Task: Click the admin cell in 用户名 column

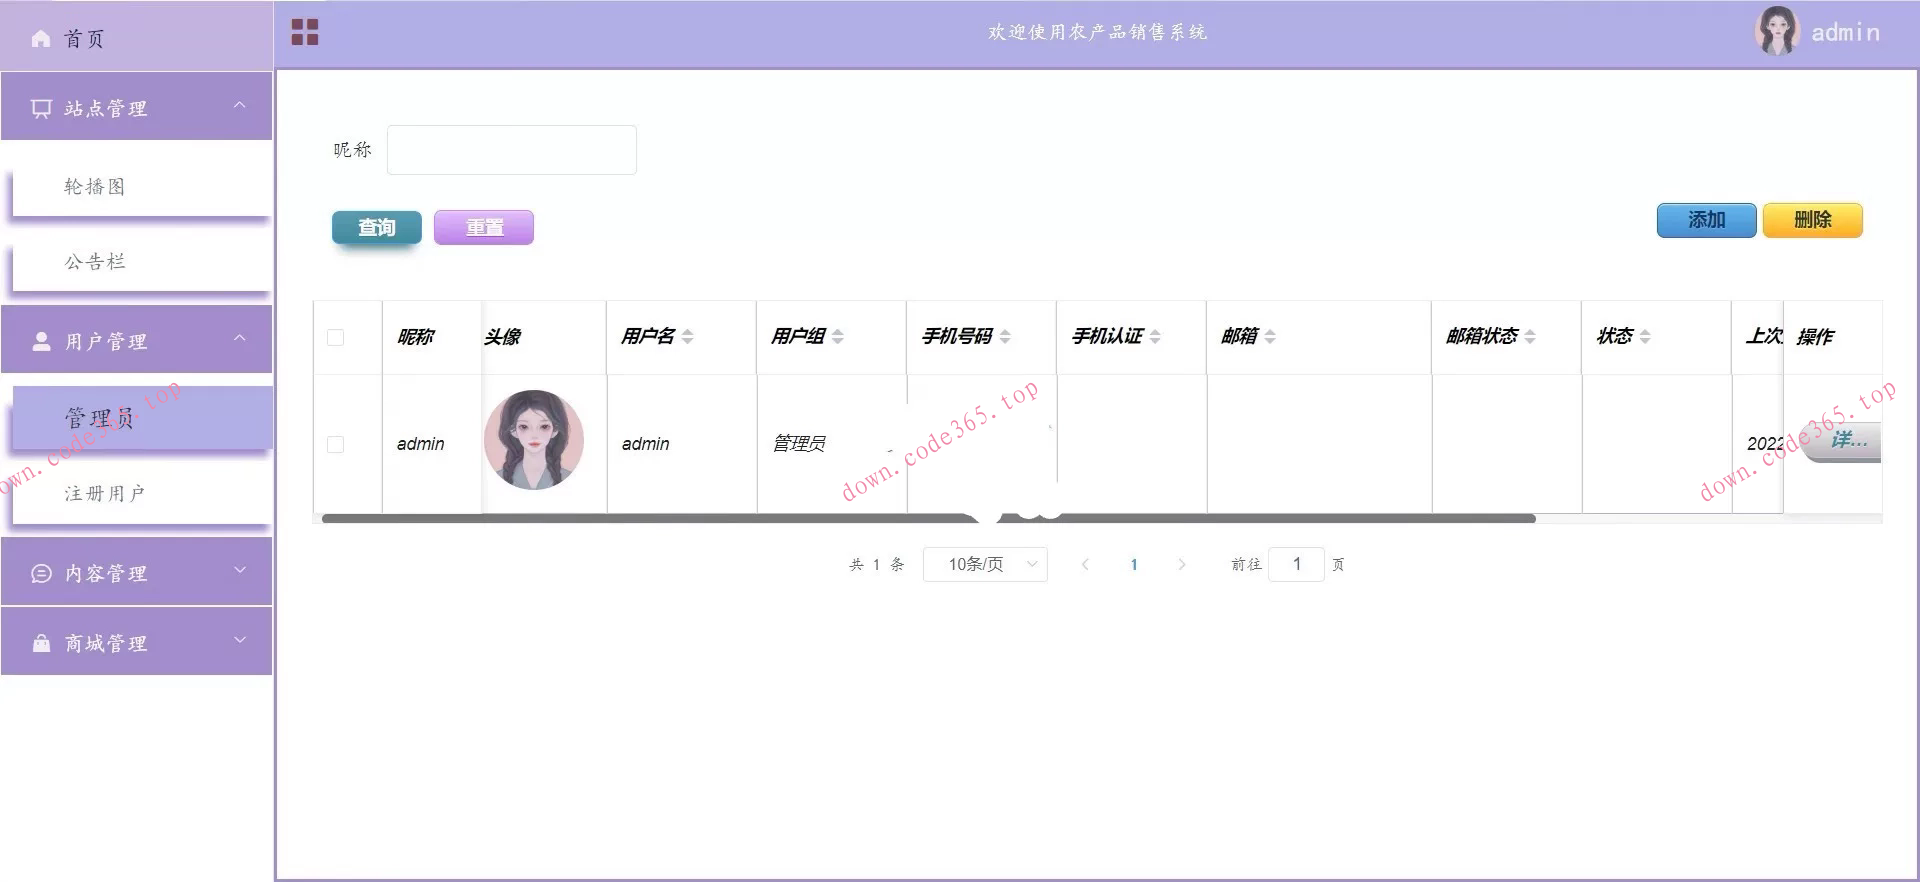Action: (646, 444)
